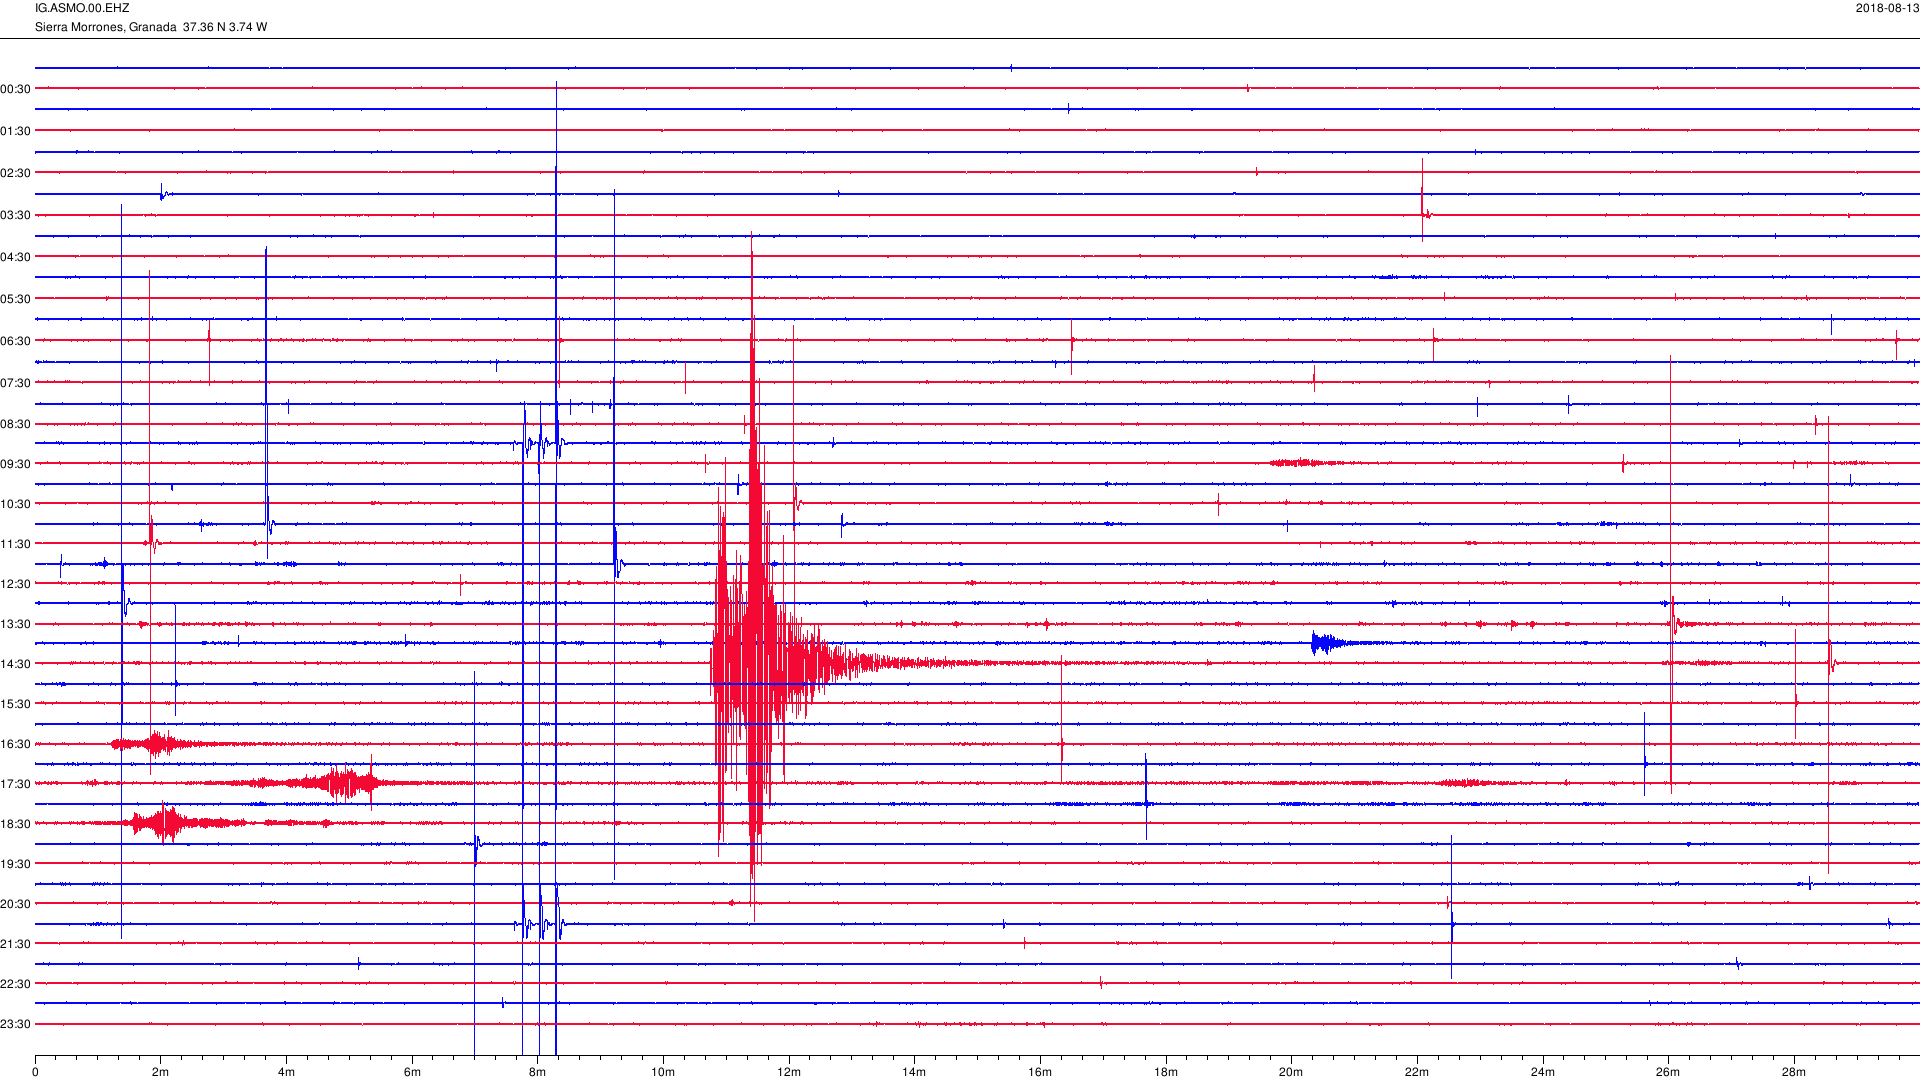Click the 8m axis tick label

click(x=538, y=1072)
